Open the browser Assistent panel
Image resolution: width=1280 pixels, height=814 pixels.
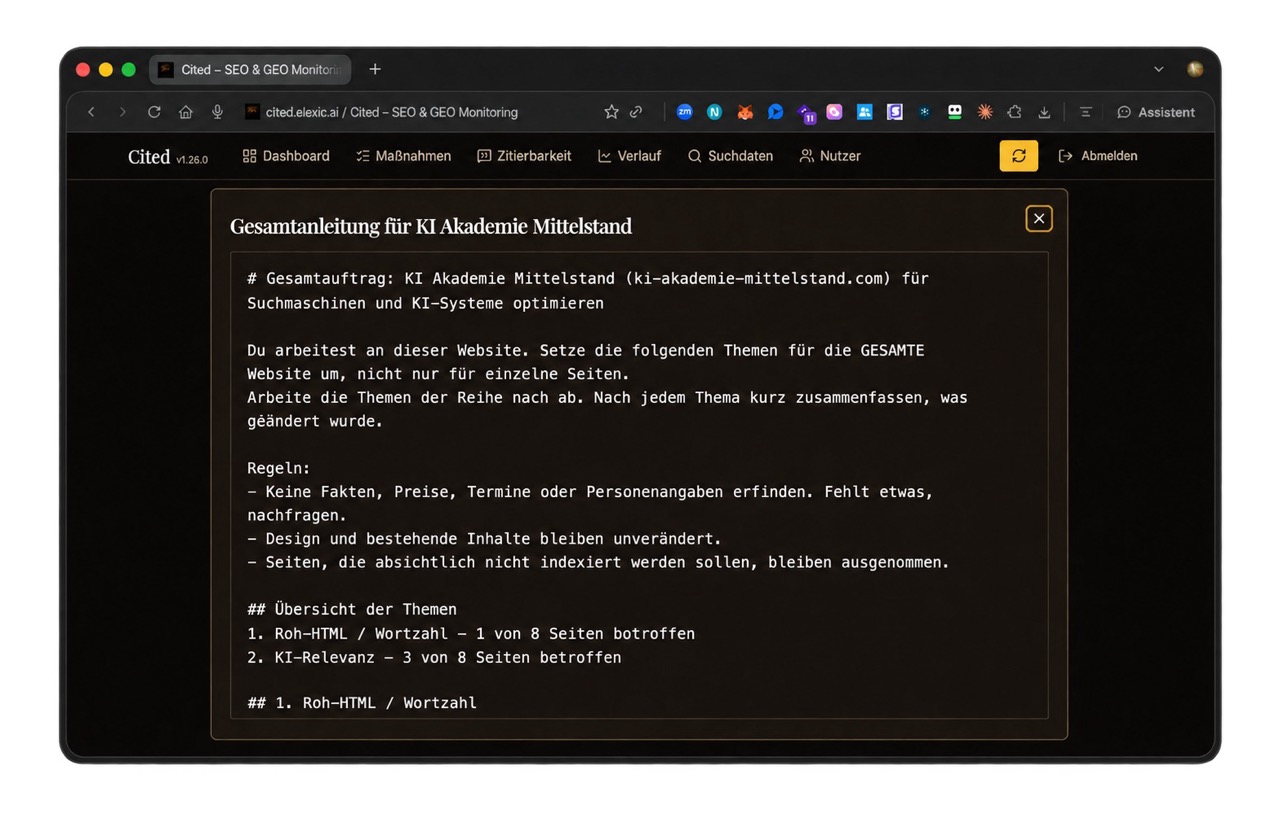pyautogui.click(x=1156, y=112)
